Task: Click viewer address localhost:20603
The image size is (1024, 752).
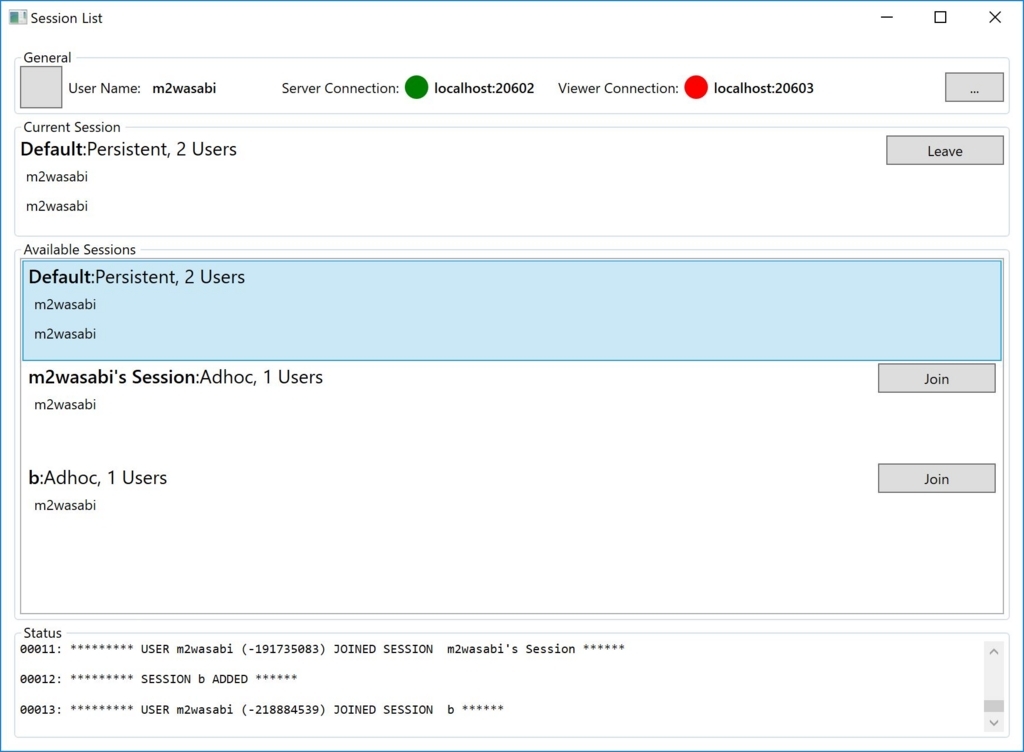Action: (x=763, y=88)
